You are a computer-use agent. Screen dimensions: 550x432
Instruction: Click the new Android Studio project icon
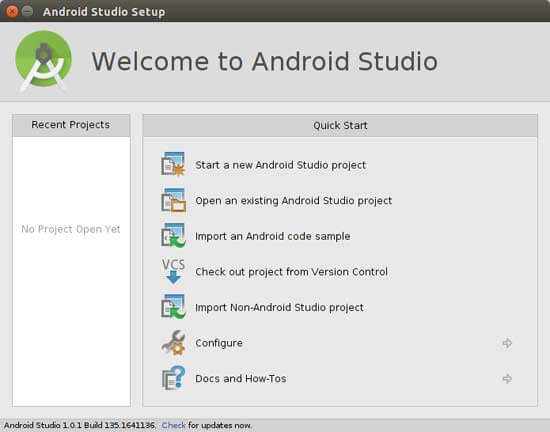[173, 164]
